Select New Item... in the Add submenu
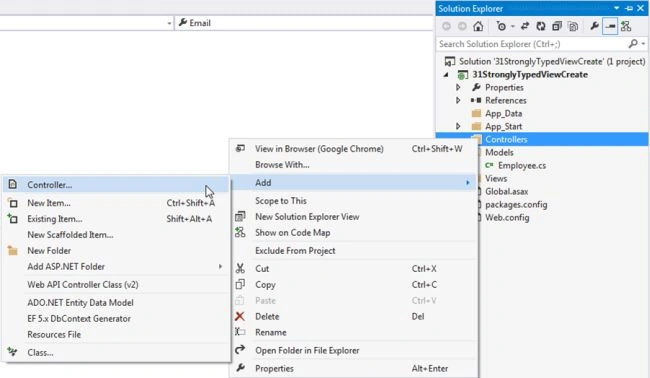The image size is (650, 378). coord(116,203)
